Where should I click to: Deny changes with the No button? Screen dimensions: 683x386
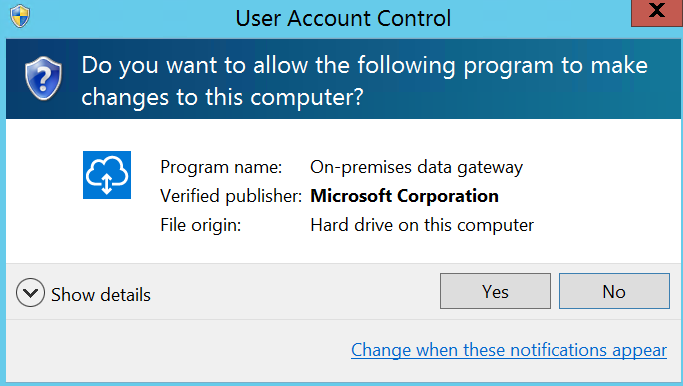(614, 291)
